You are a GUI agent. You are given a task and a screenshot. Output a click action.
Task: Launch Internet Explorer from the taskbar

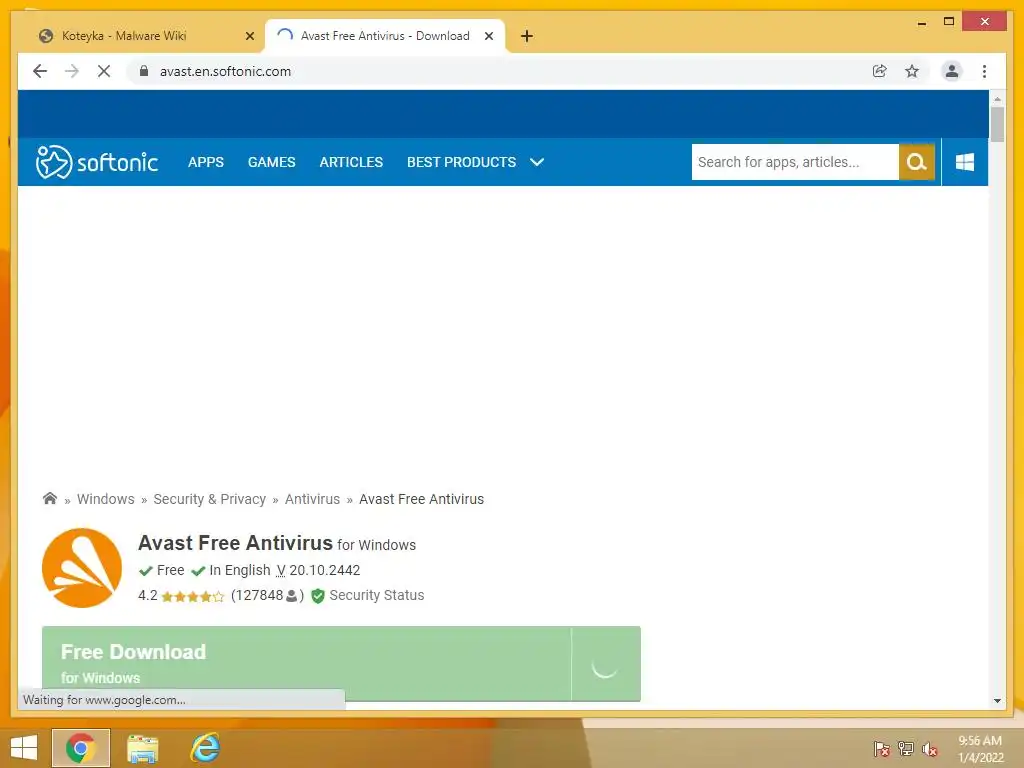(204, 748)
